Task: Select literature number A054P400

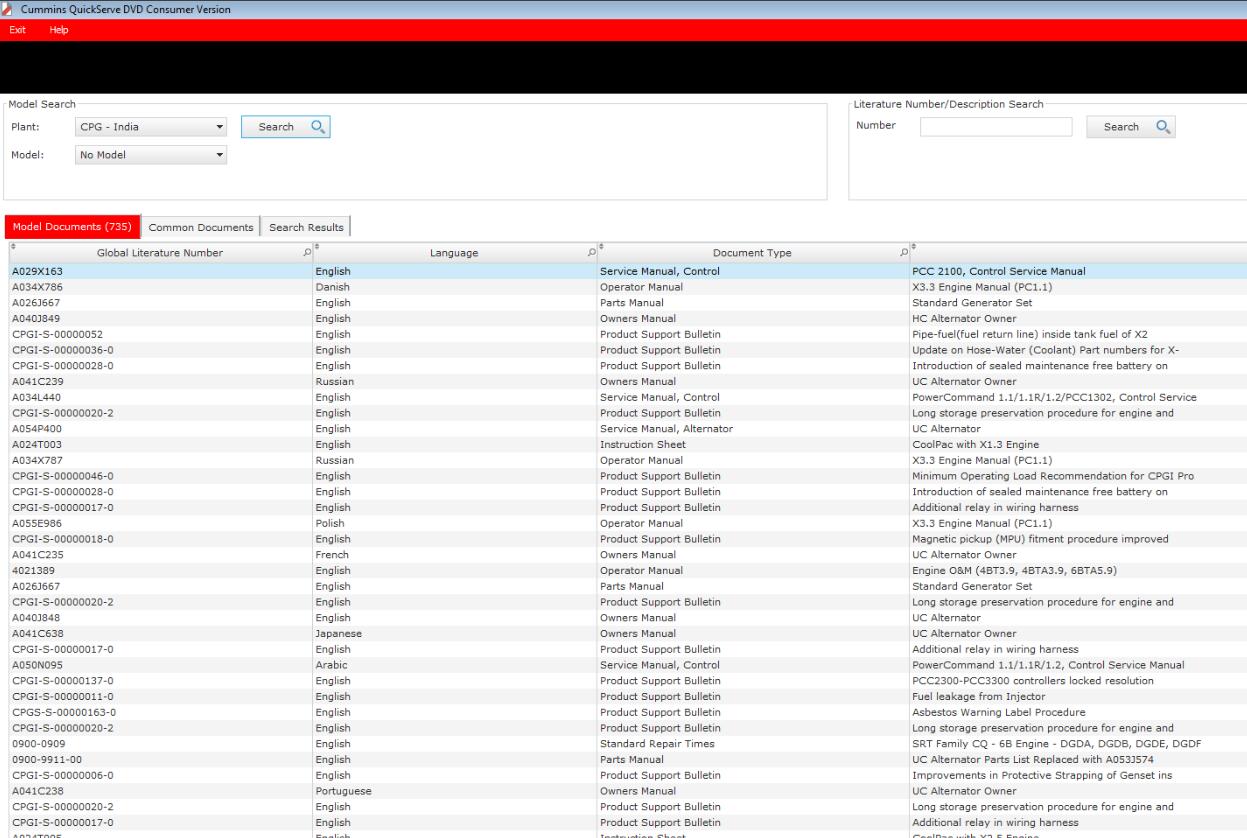Action: click(x=37, y=431)
